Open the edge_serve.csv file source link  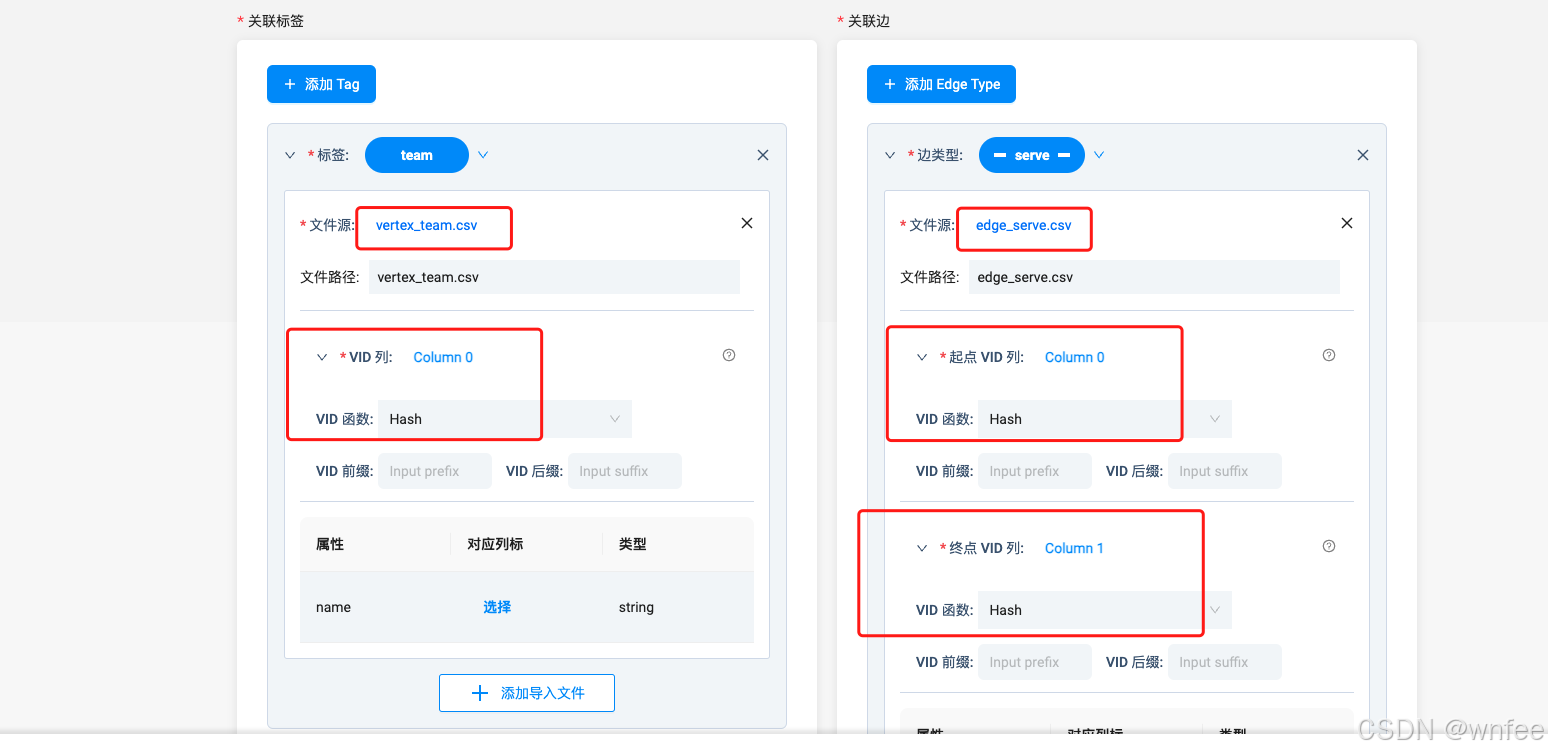tap(1024, 225)
